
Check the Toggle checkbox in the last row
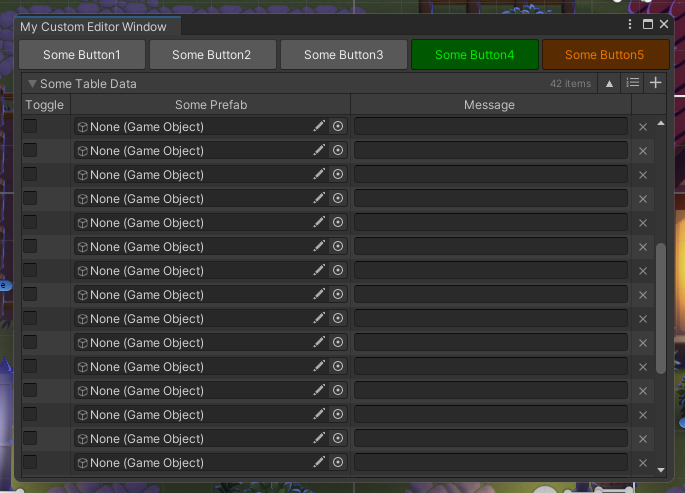[30, 462]
